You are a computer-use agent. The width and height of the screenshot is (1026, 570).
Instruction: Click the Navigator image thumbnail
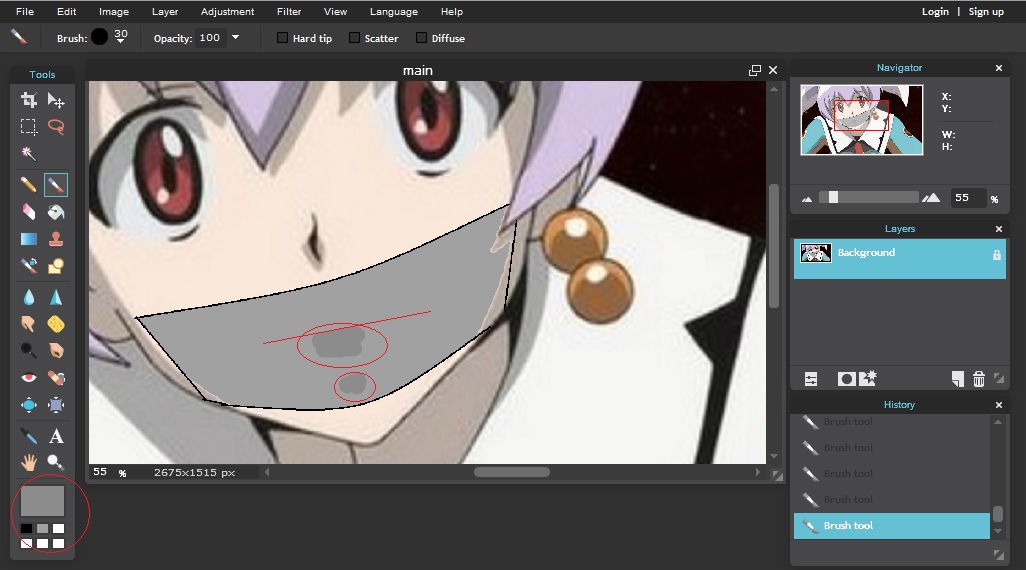tap(862, 120)
